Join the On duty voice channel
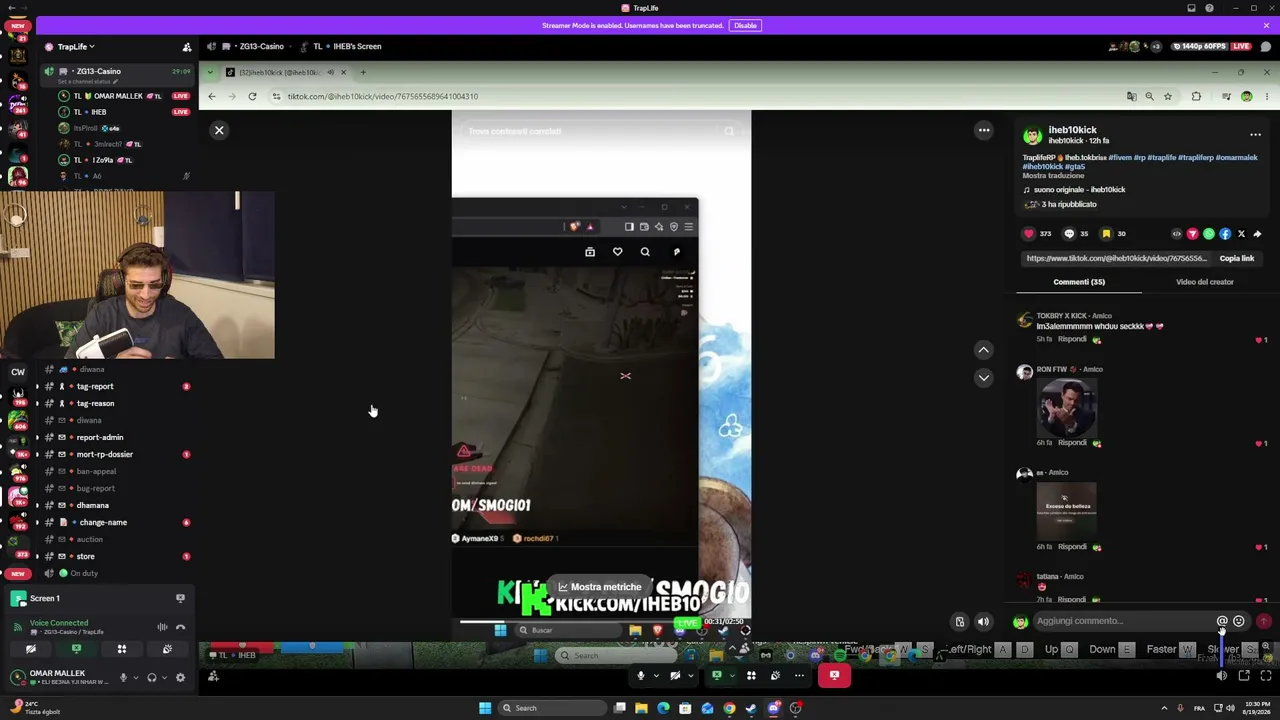This screenshot has width=1280, height=720. 84,573
